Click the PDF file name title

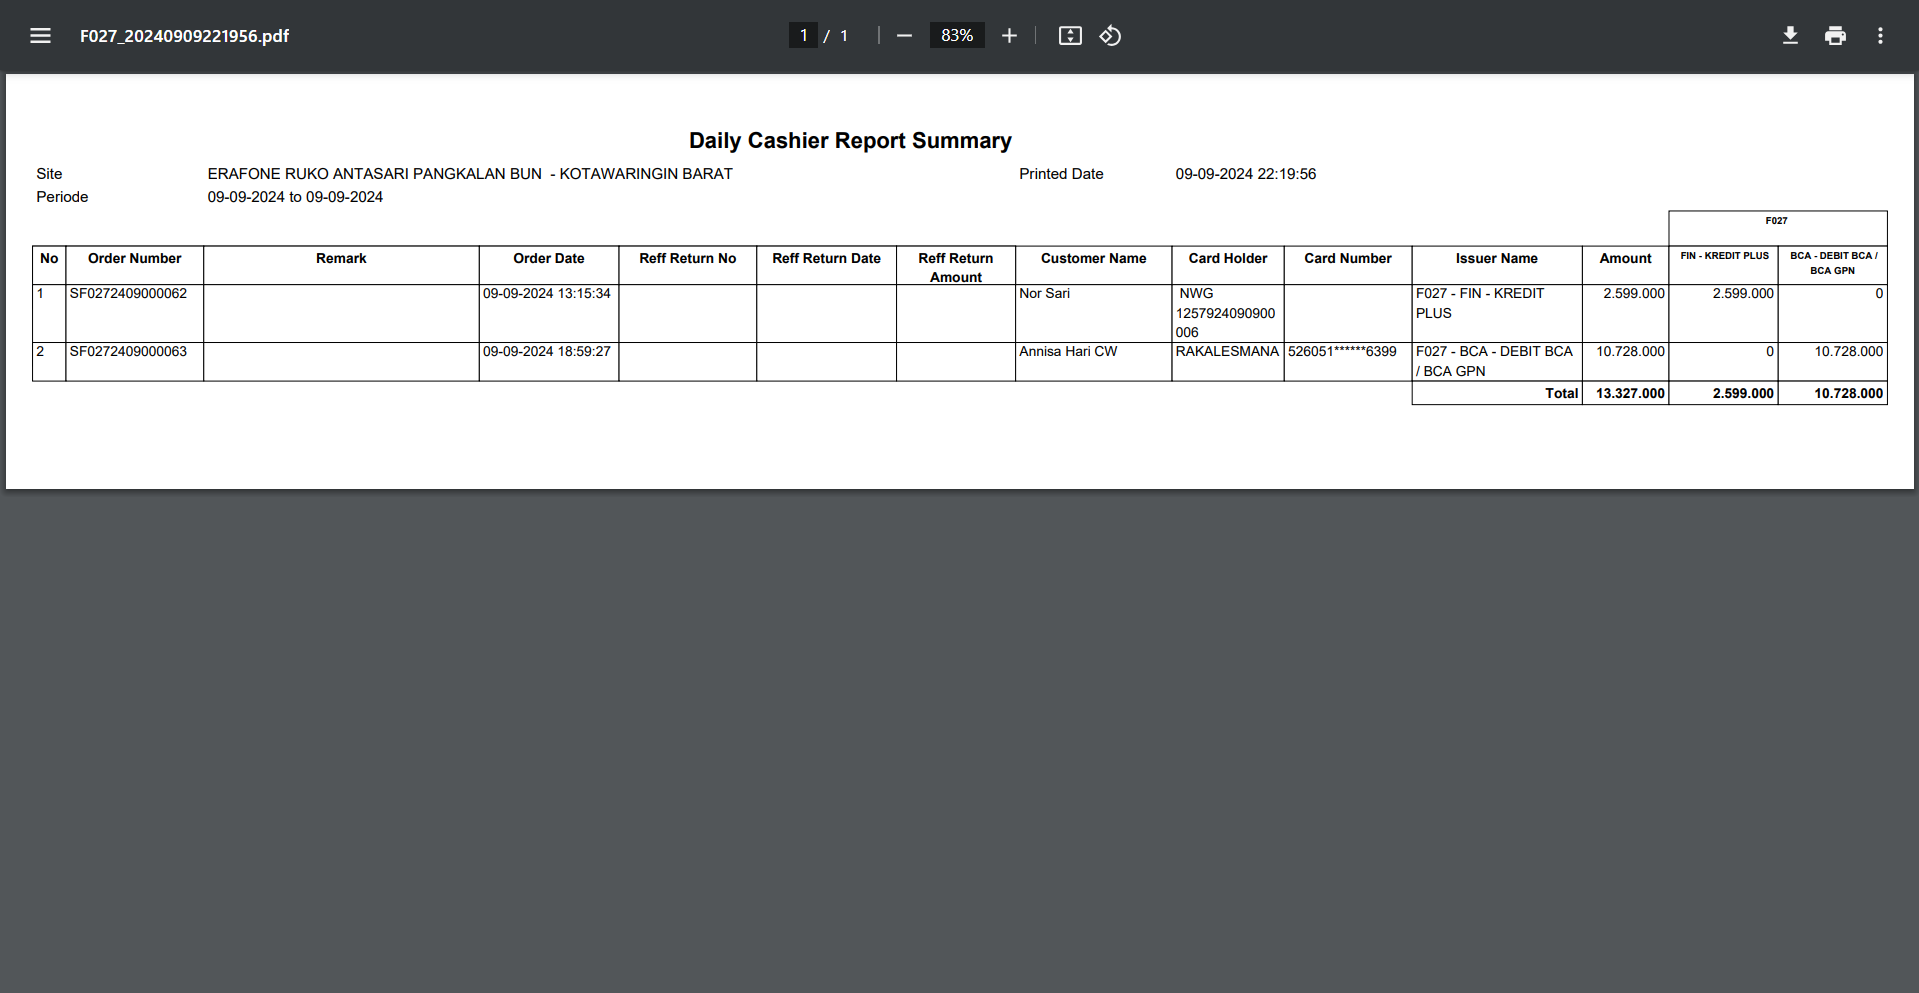click(184, 36)
